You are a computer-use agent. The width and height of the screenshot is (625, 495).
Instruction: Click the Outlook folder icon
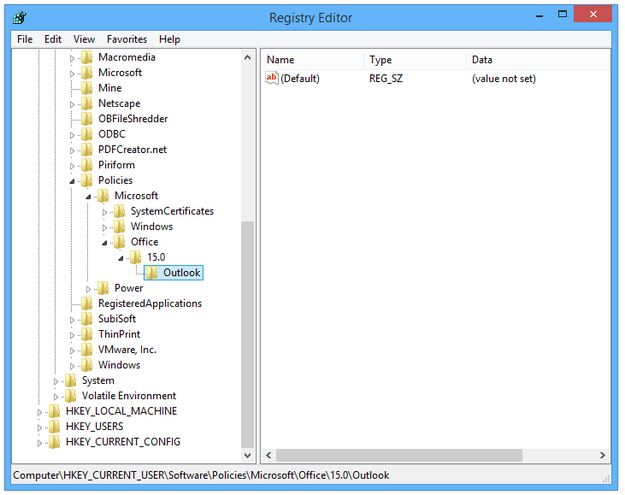(x=151, y=273)
